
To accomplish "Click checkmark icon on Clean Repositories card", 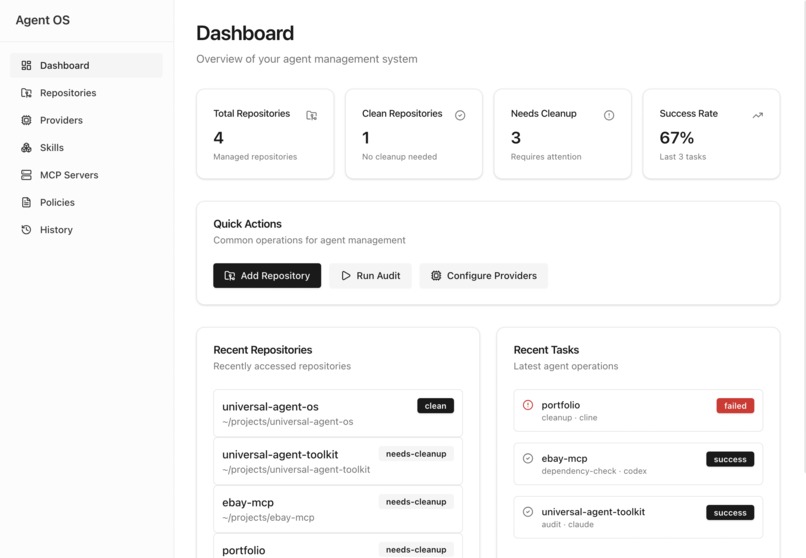I will [460, 115].
